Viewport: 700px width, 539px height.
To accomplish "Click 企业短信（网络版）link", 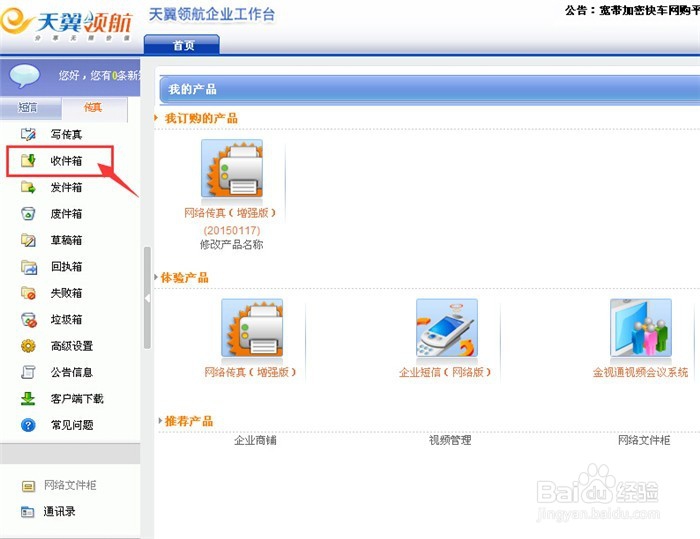I will click(445, 372).
